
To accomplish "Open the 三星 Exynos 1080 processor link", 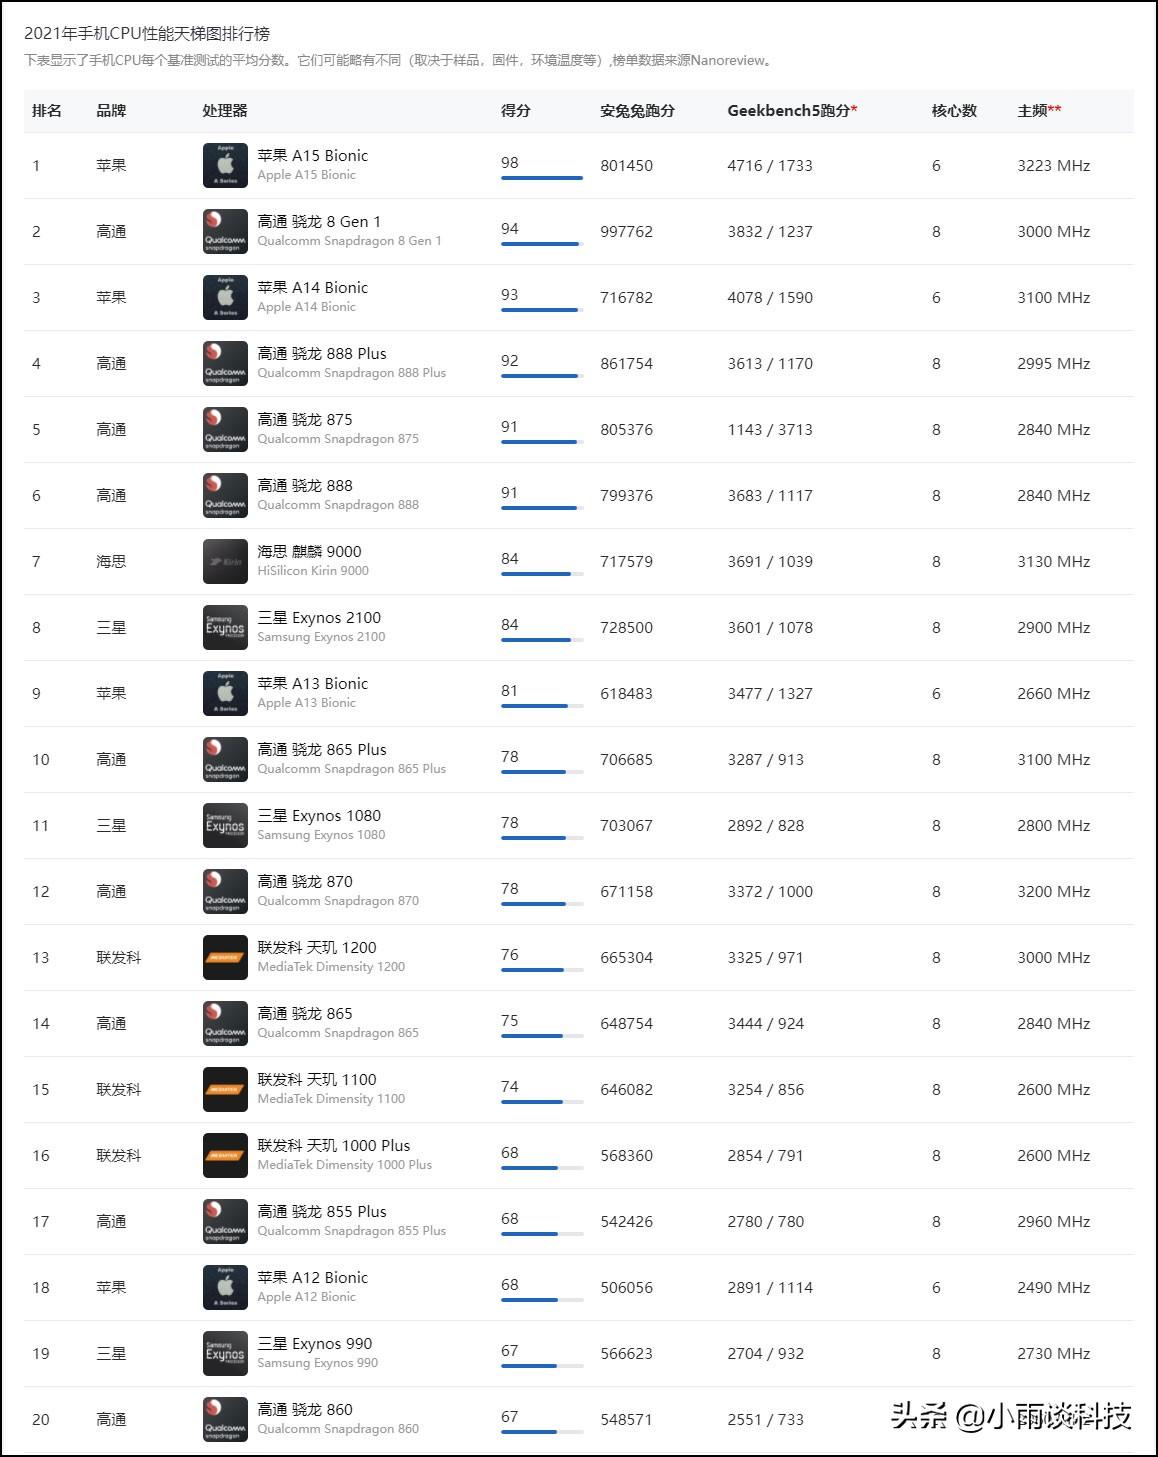I will [319, 816].
